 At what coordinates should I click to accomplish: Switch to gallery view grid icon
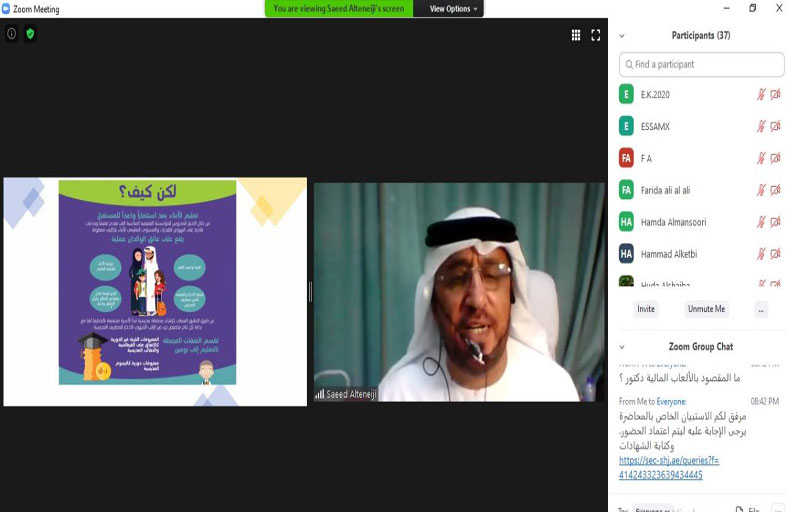coord(576,35)
